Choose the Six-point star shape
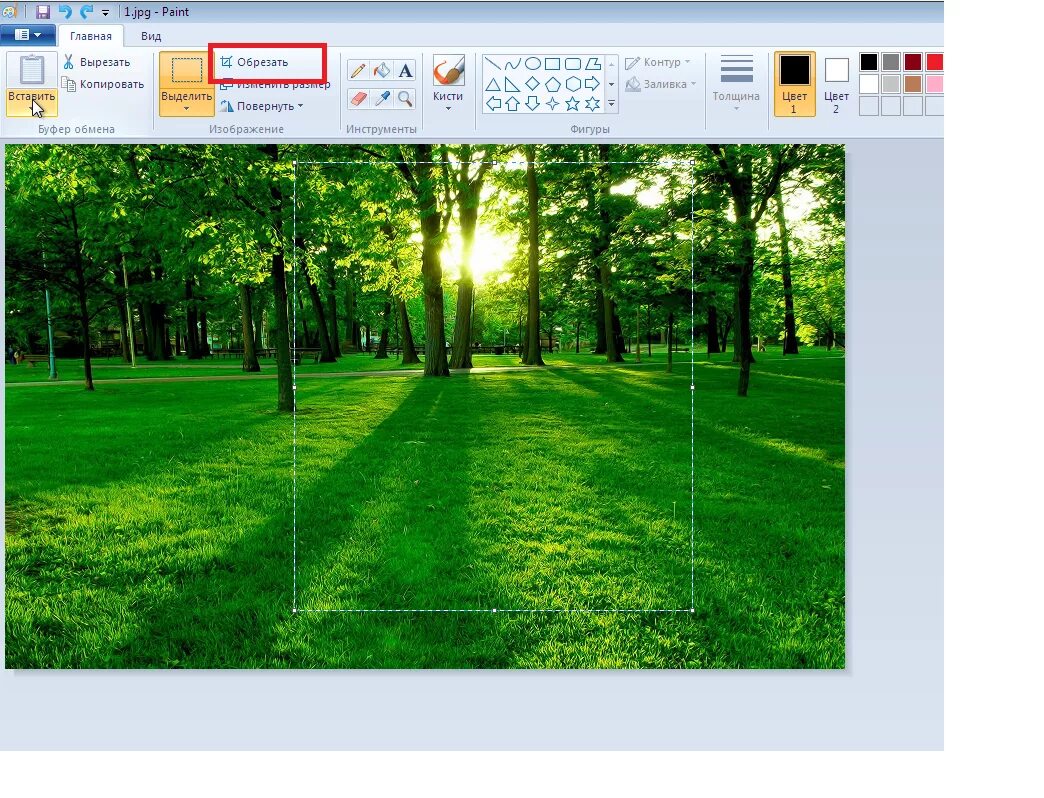This screenshot has width=1044, height=798. [x=593, y=104]
